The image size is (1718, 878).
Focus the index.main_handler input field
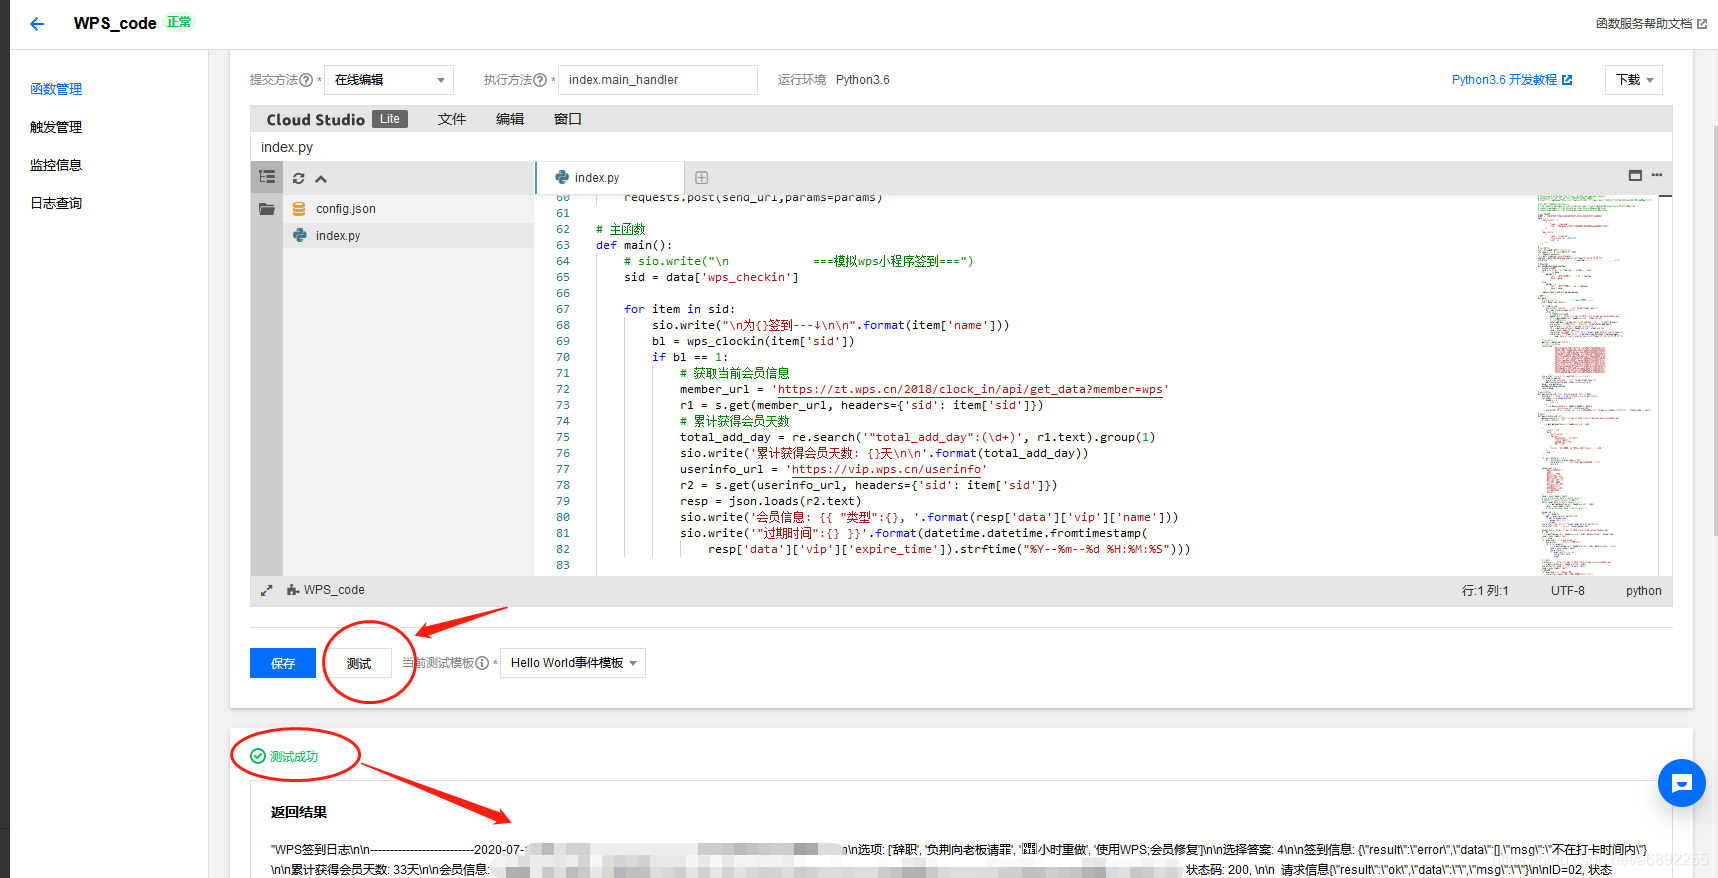[658, 80]
